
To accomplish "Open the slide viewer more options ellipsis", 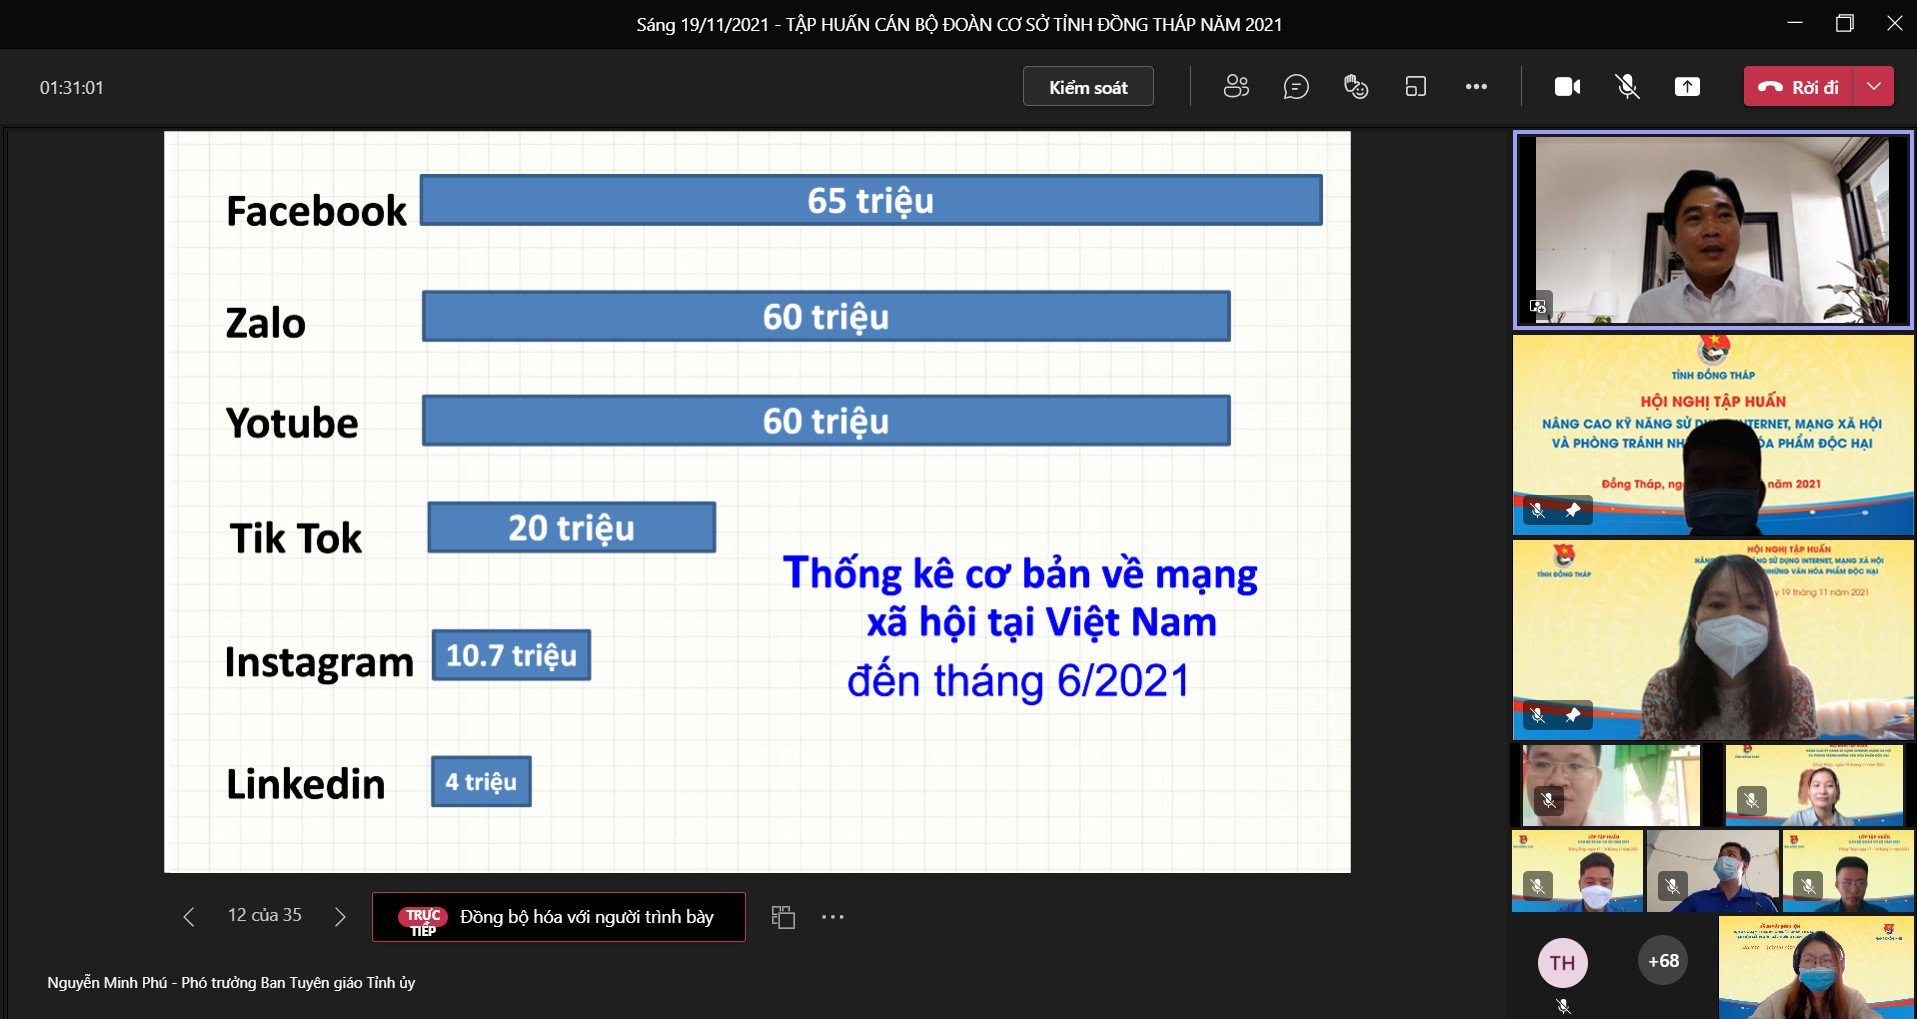I will coord(833,917).
